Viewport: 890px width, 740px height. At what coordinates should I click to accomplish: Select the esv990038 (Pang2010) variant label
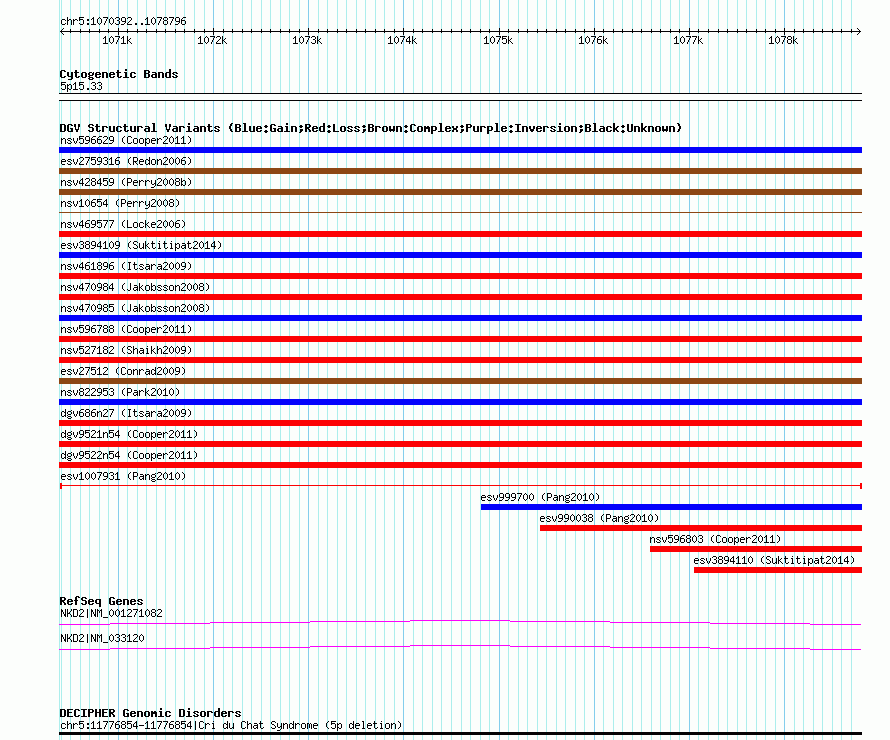click(x=599, y=518)
